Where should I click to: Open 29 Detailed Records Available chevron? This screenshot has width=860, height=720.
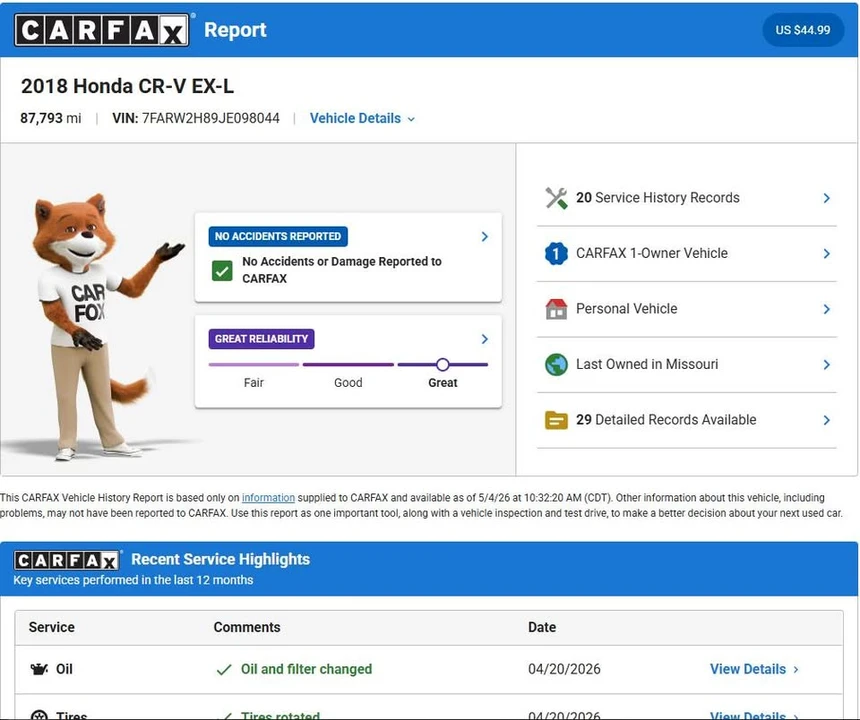click(x=827, y=420)
